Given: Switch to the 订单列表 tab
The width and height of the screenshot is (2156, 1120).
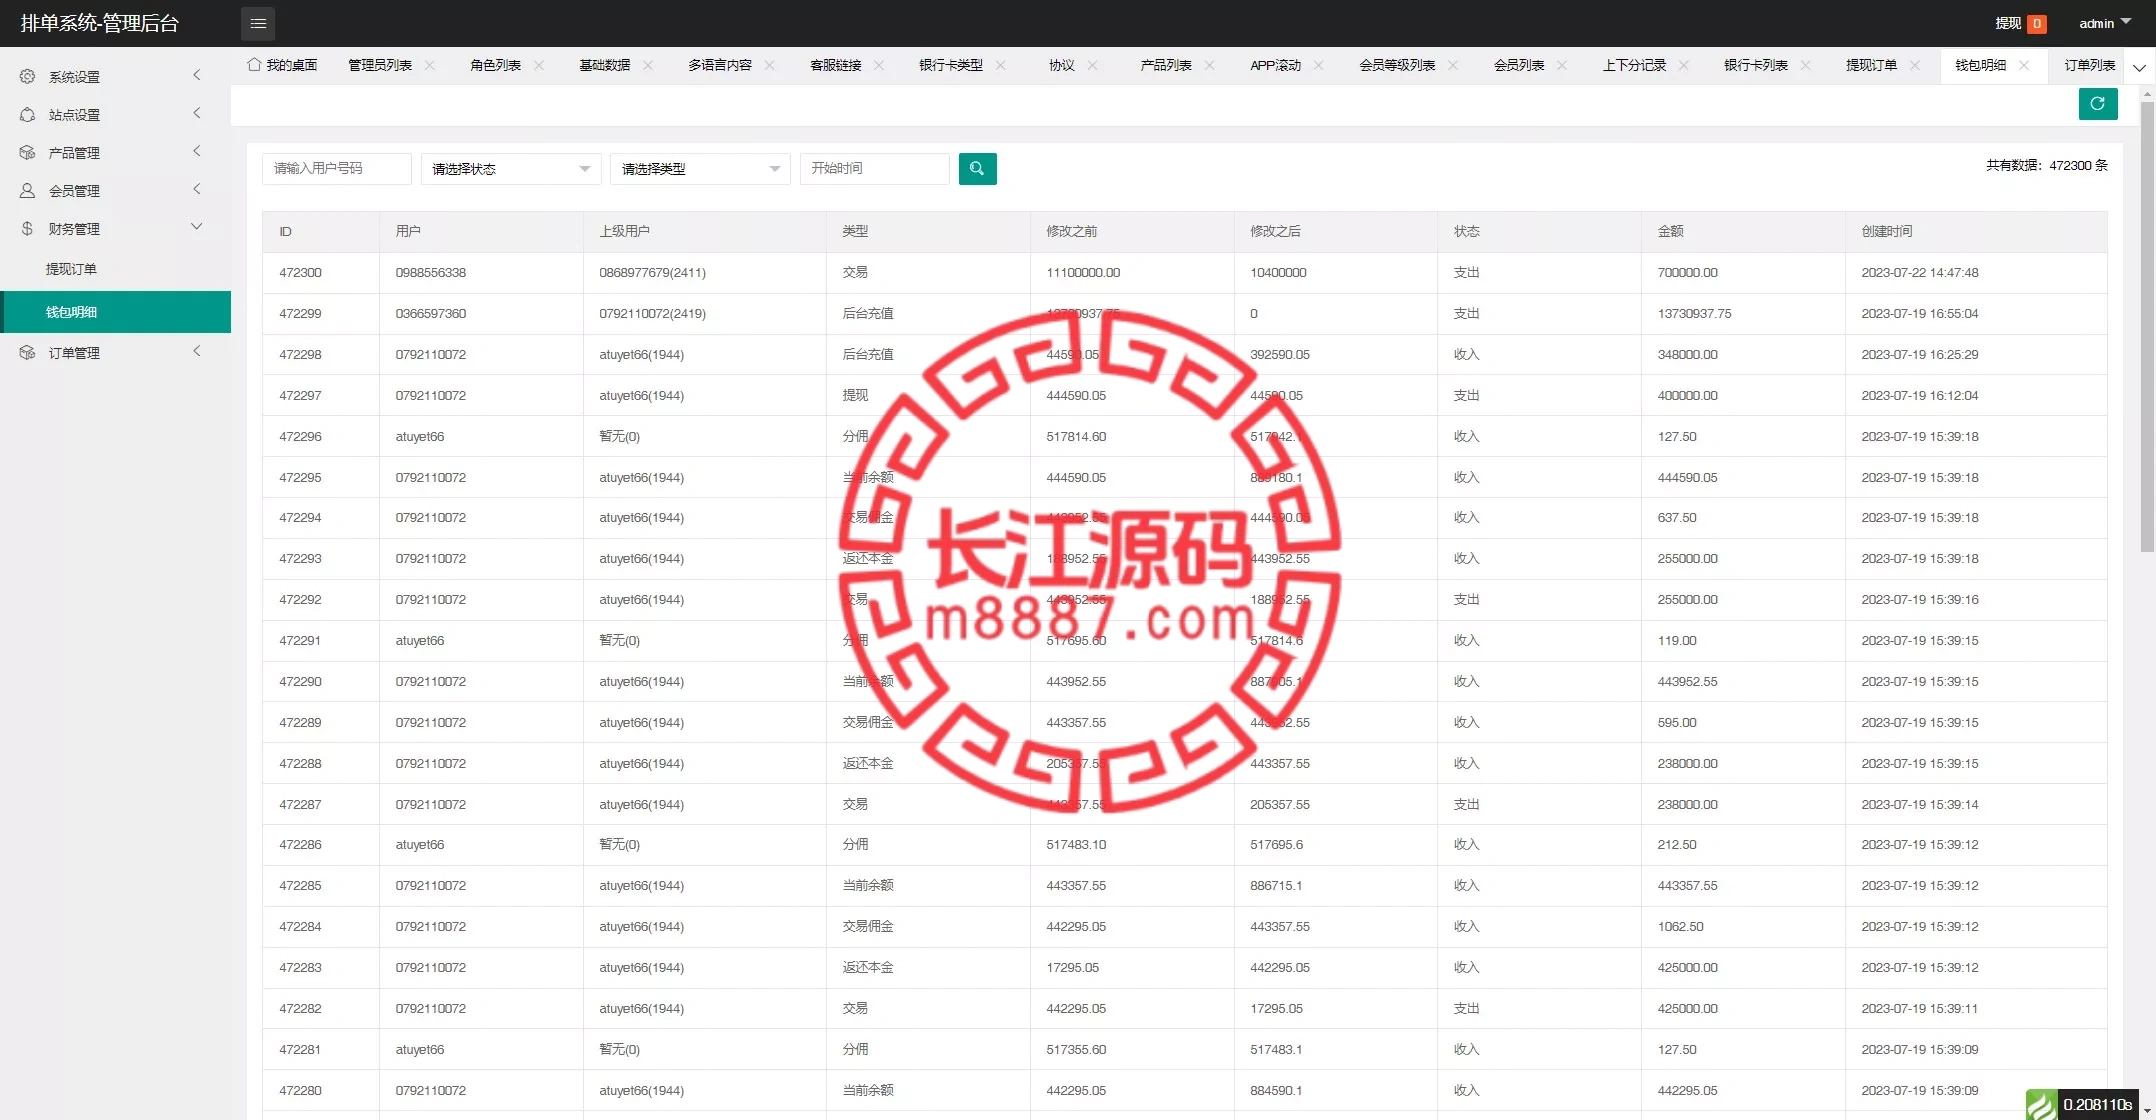Looking at the screenshot, I should click(x=2090, y=65).
